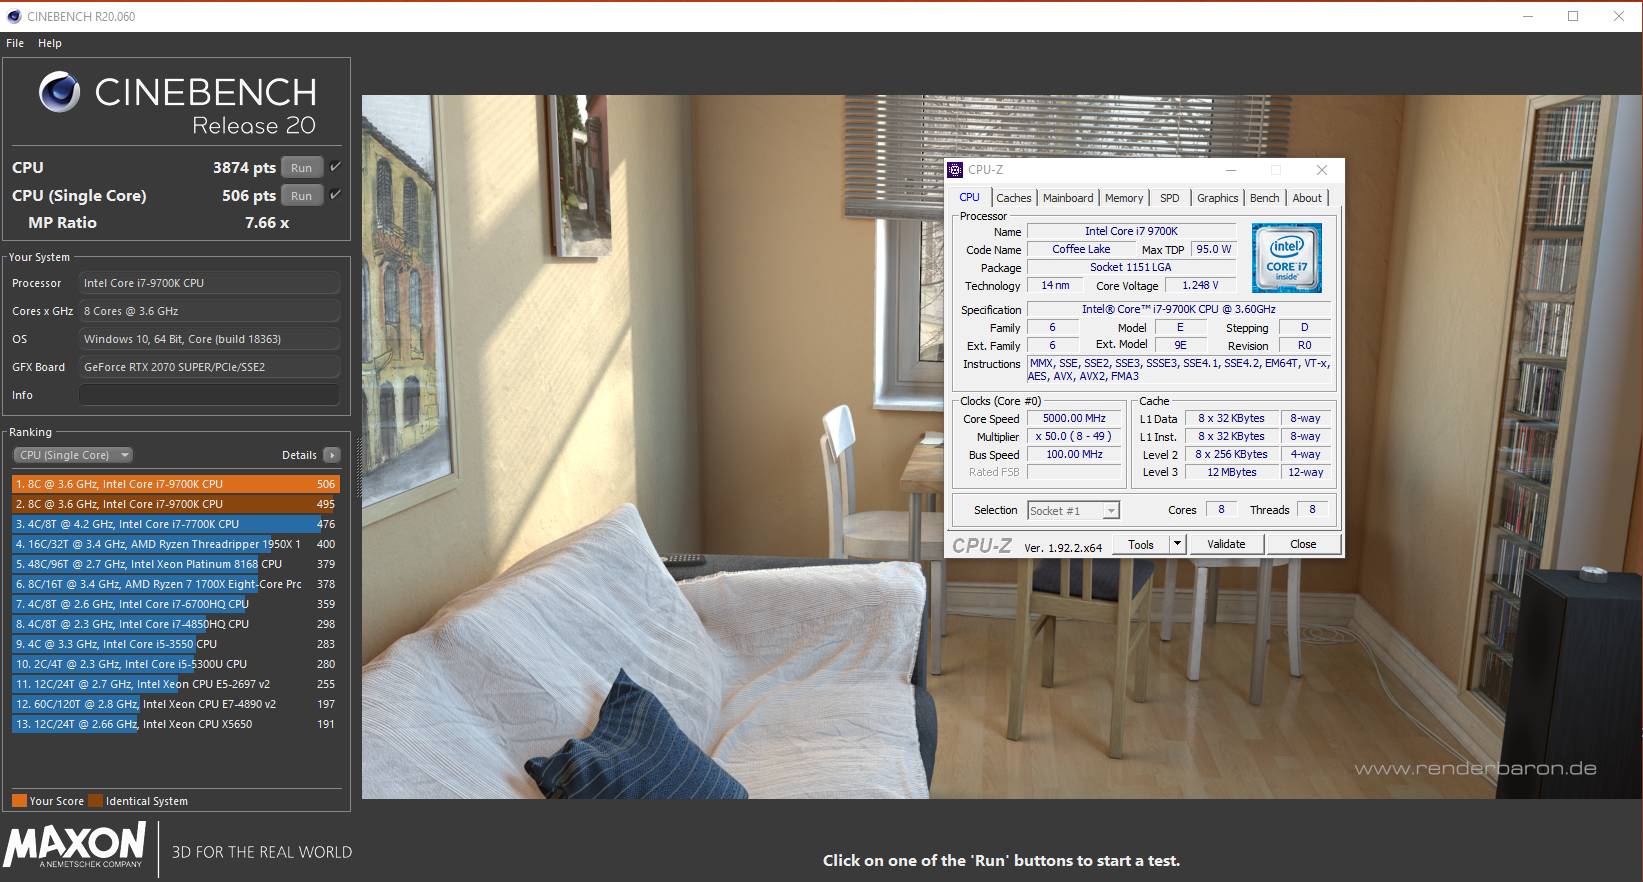Click the Processor field Intel Core i7-9700K CPU
This screenshot has width=1643, height=882.
click(209, 283)
